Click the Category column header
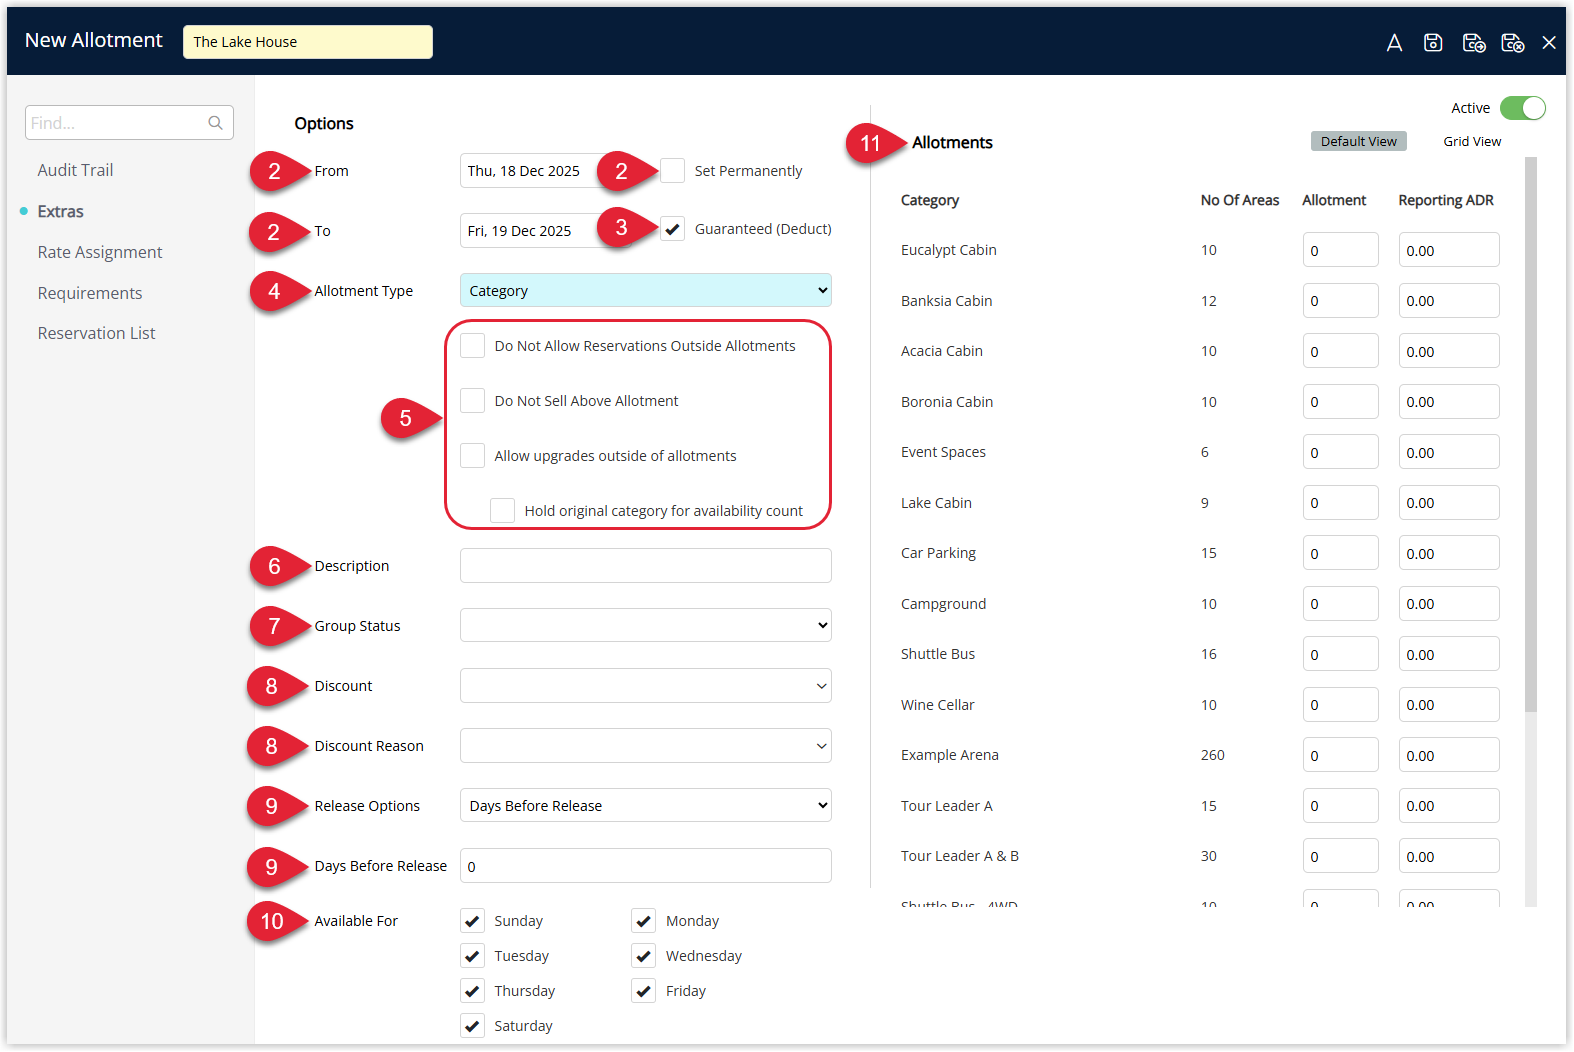Screen dimensions: 1574x1052 [930, 200]
